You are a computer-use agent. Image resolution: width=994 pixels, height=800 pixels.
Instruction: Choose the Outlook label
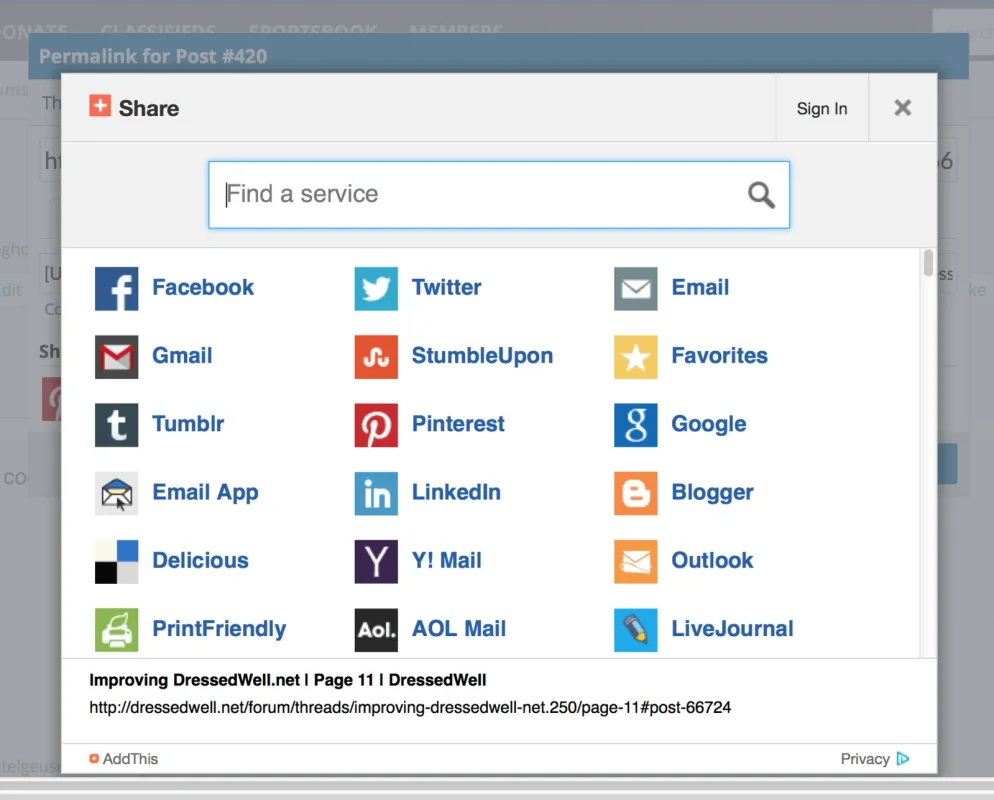pos(713,560)
